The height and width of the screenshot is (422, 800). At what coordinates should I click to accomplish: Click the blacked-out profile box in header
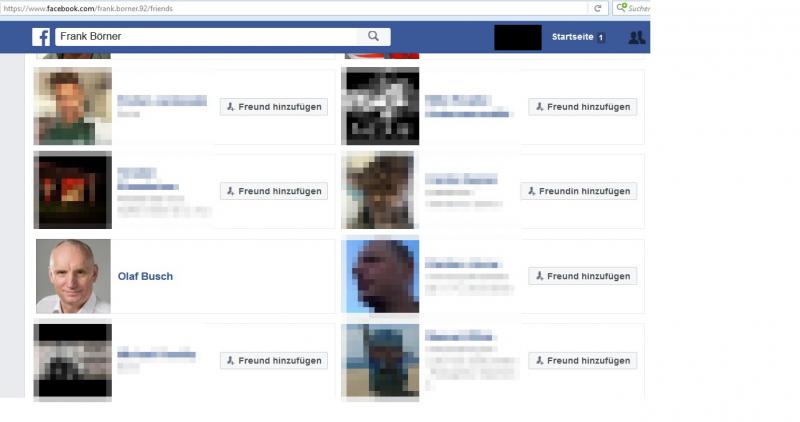[x=518, y=38]
